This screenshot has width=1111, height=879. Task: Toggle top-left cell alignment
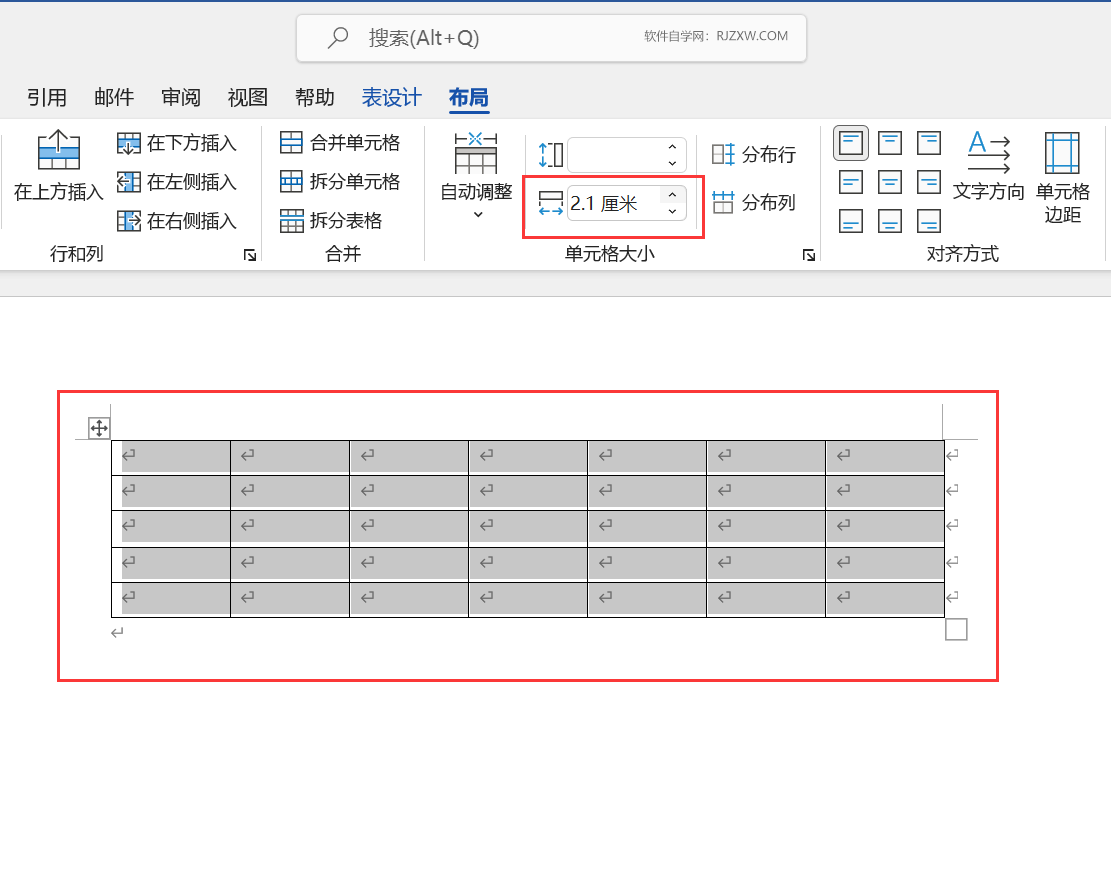coord(850,142)
